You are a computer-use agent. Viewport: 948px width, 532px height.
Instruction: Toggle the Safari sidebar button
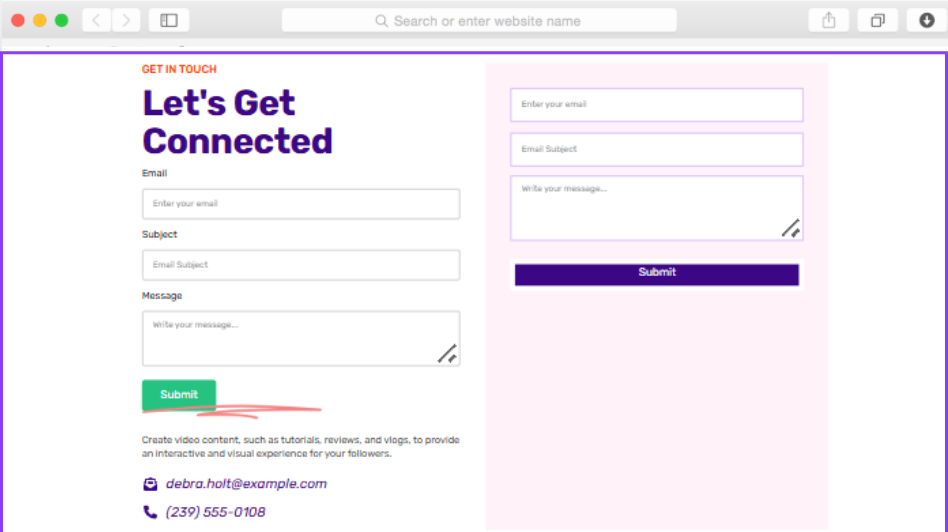(169, 20)
